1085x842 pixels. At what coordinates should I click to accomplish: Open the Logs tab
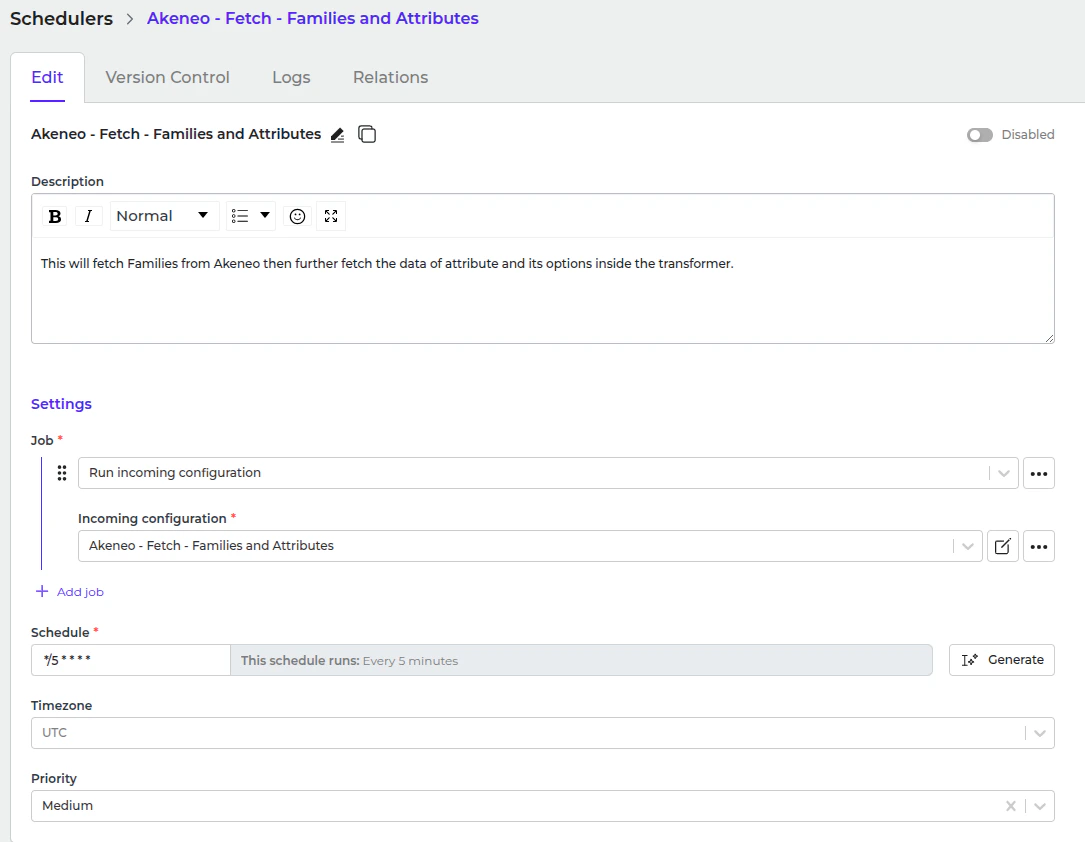[291, 77]
